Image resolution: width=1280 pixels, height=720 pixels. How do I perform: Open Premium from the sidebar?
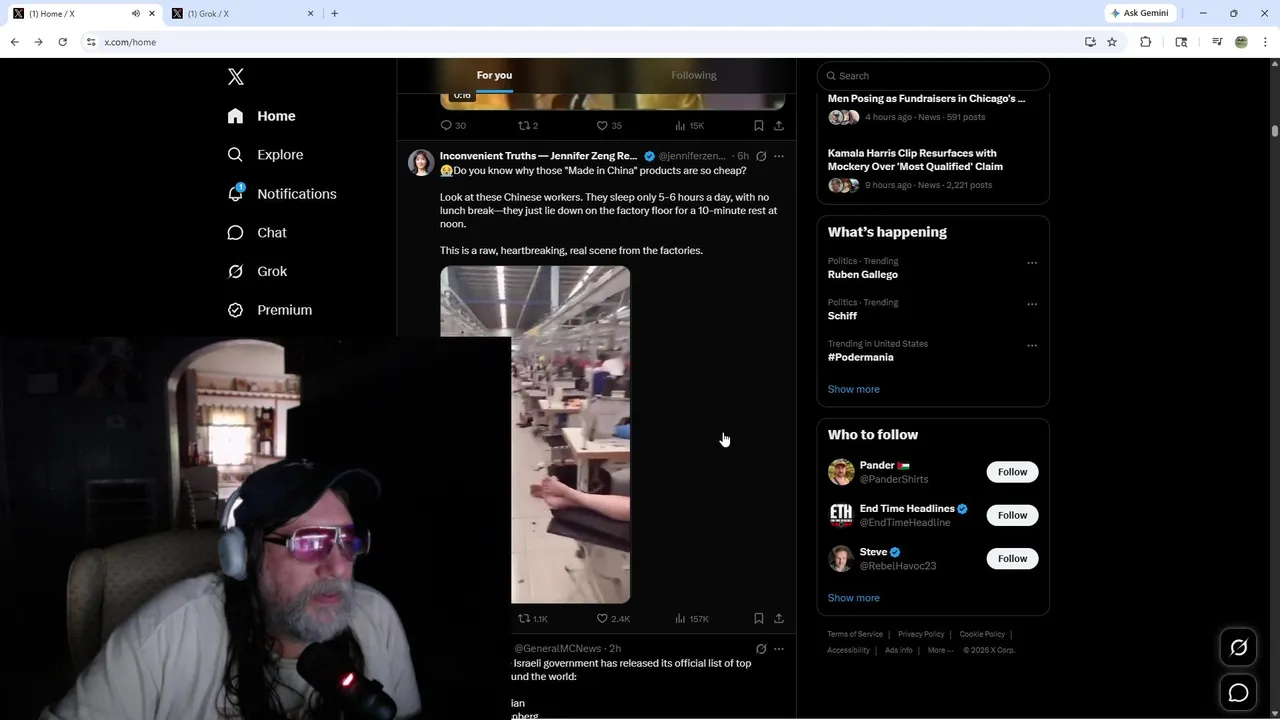coord(270,310)
